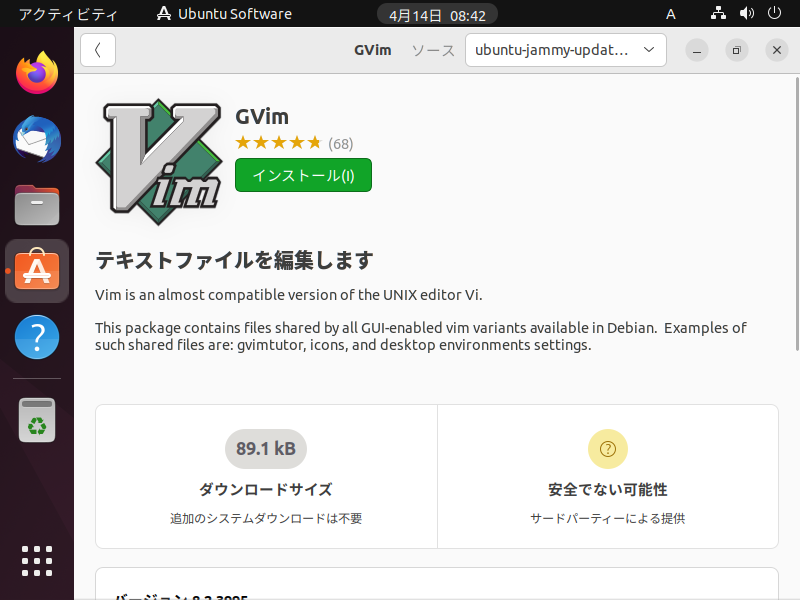The image size is (800, 600).
Task: Click the five-star rating for GVim
Action: point(279,143)
